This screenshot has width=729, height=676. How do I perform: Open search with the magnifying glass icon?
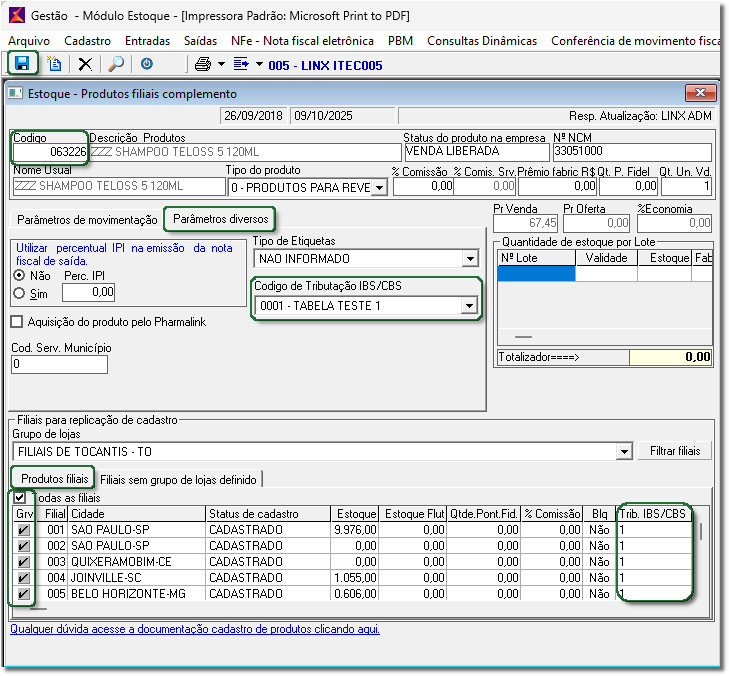(x=115, y=64)
